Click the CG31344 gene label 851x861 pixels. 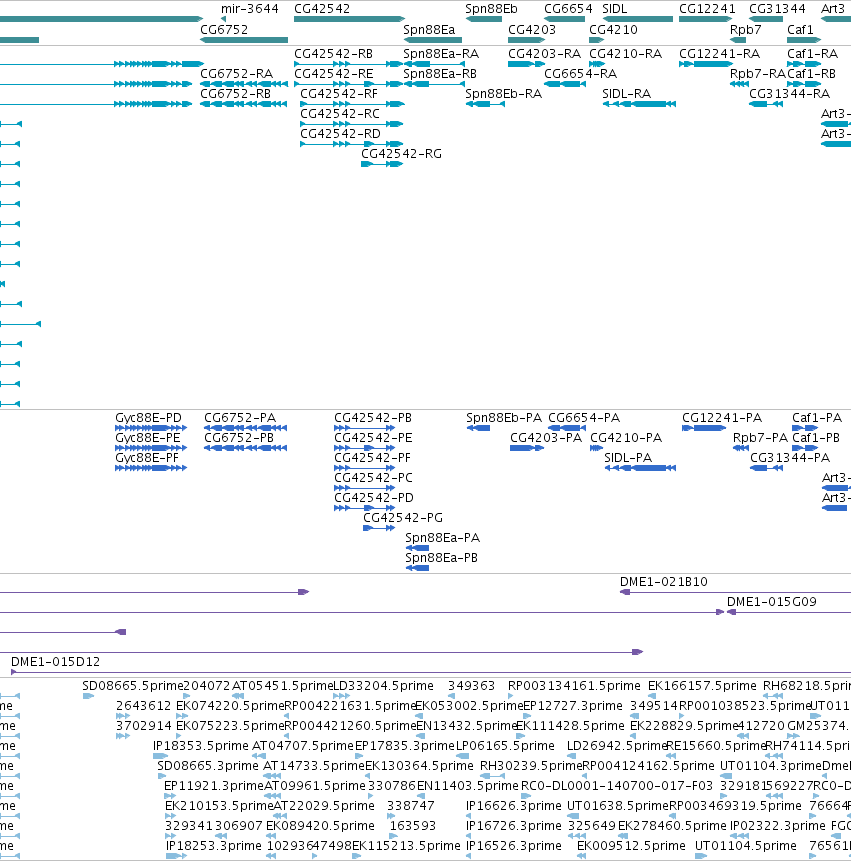[777, 9]
